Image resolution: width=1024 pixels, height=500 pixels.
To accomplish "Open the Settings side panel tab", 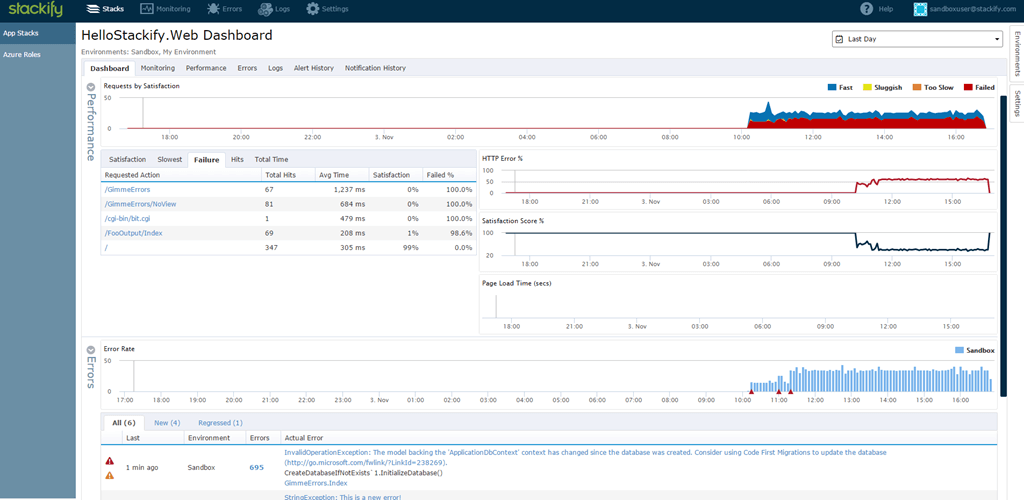I will coord(1016,103).
